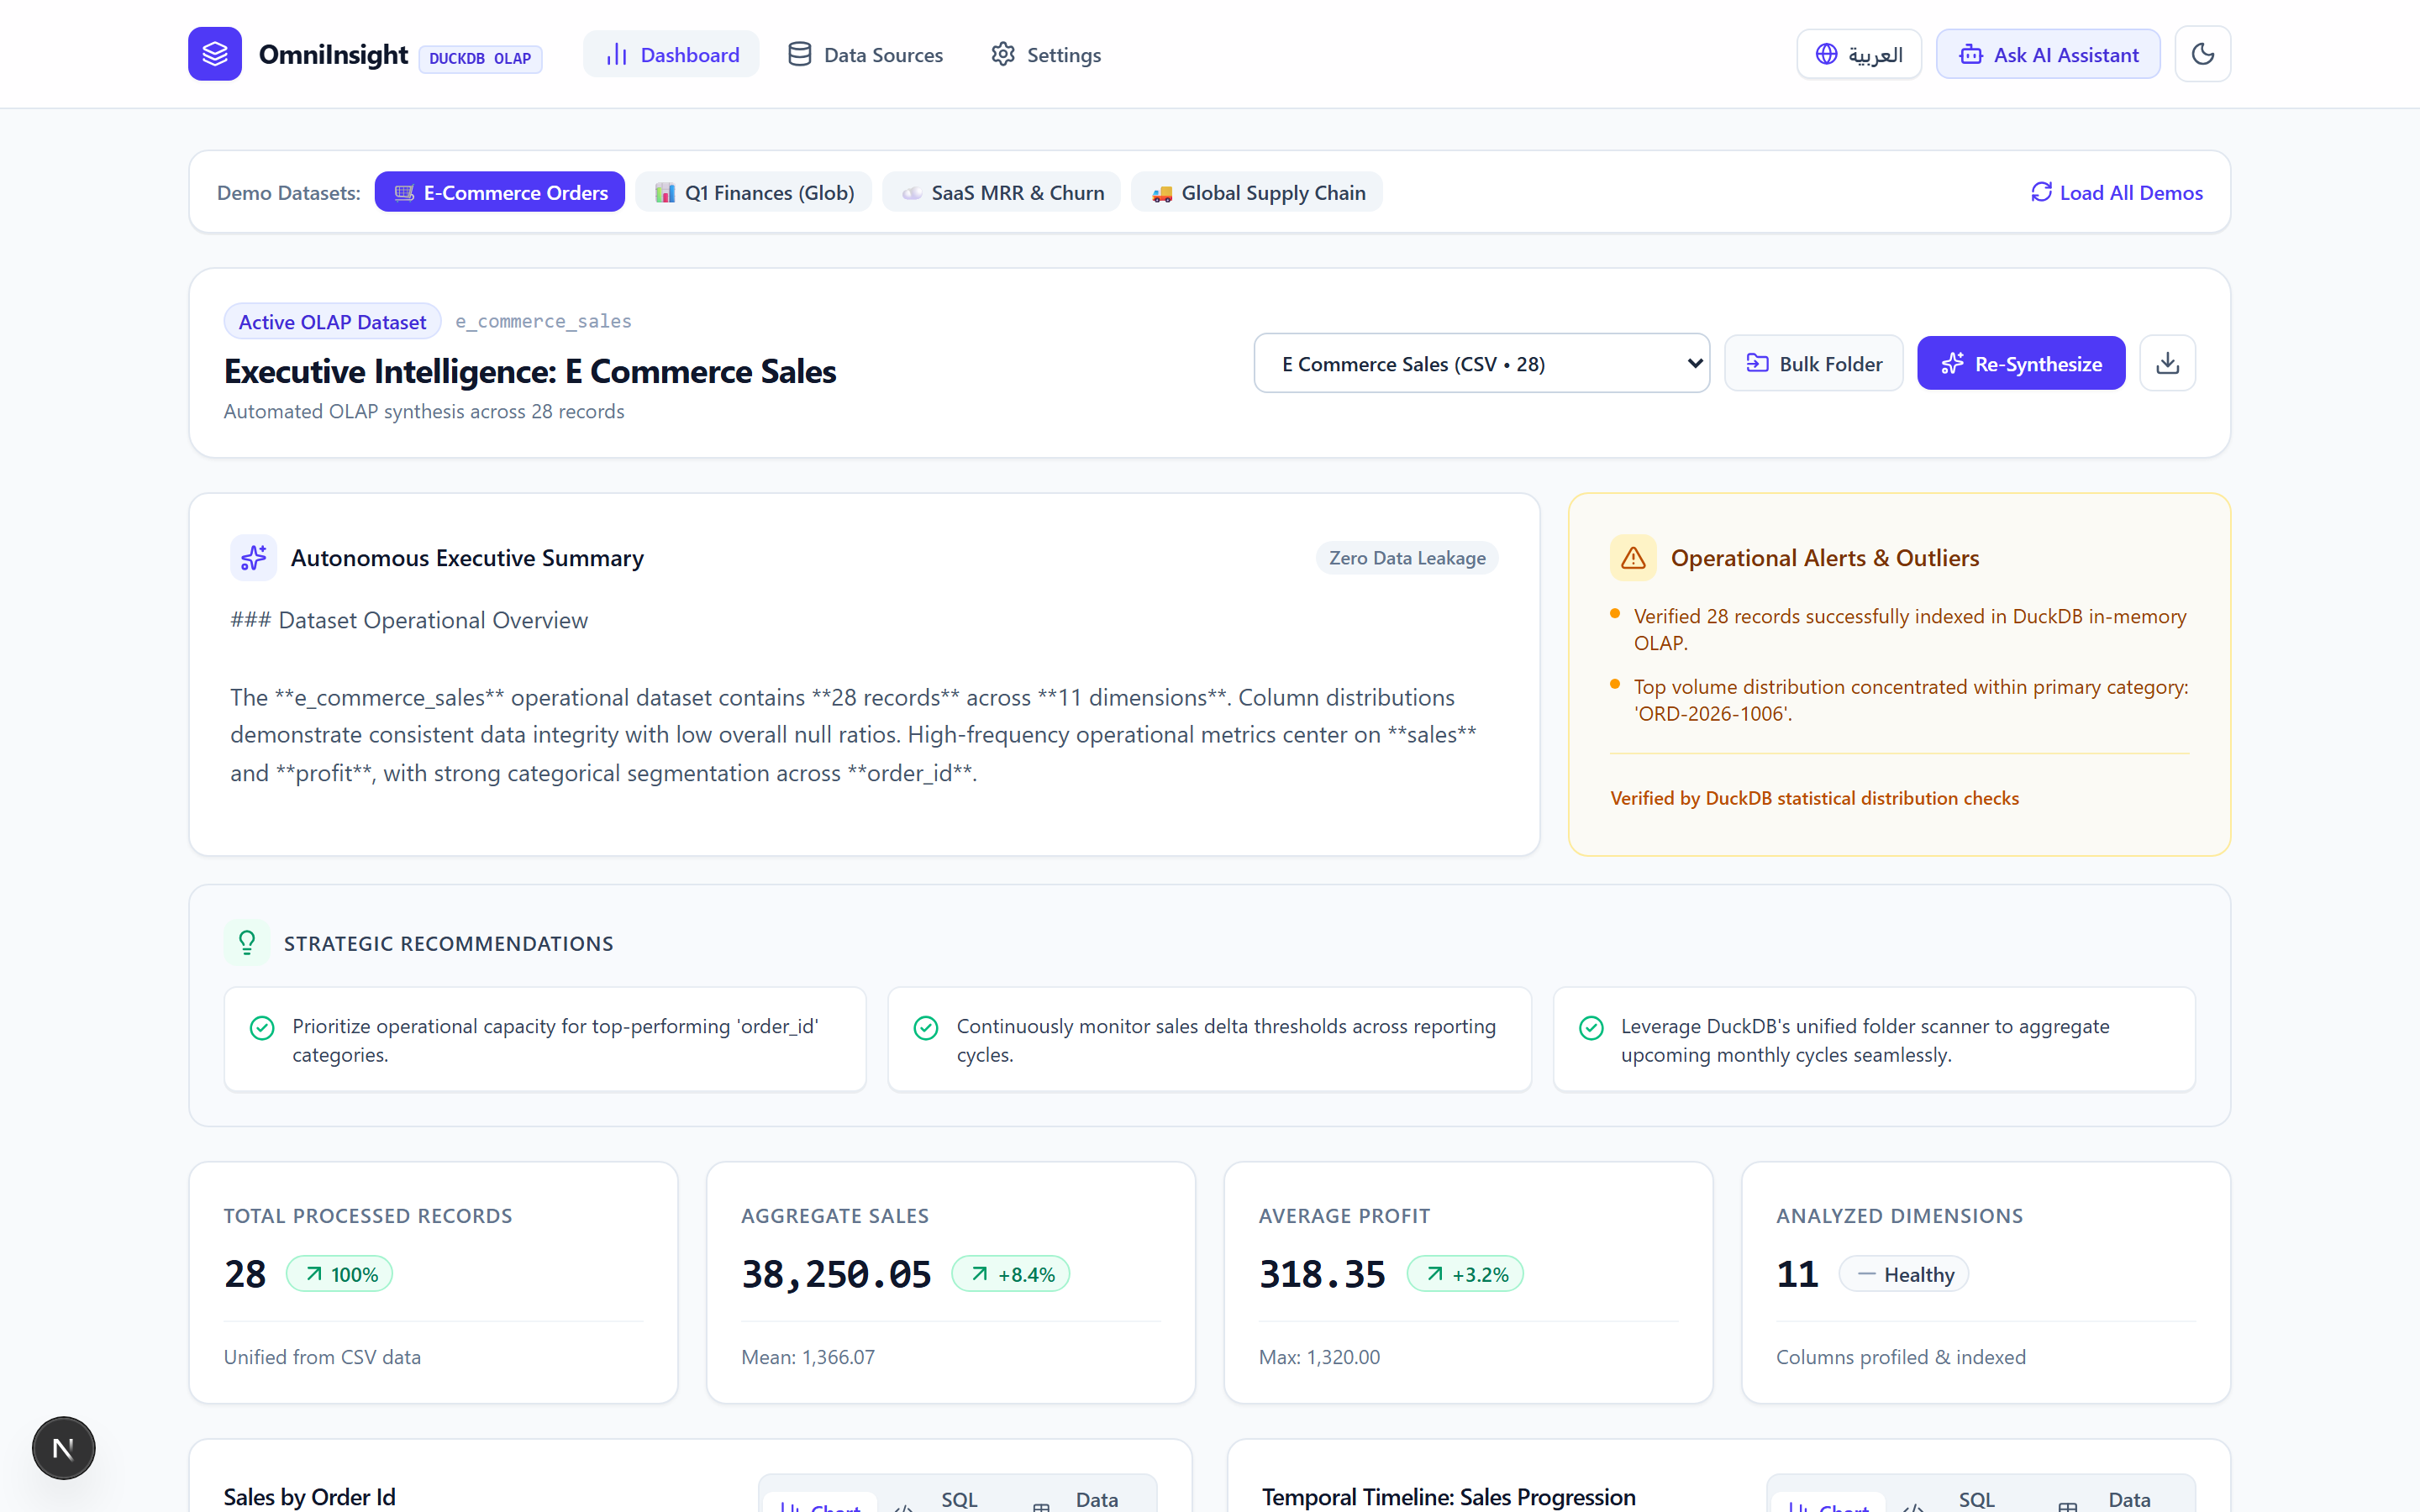2420x1512 pixels.
Task: Open the Settings tab
Action: (x=1046, y=54)
